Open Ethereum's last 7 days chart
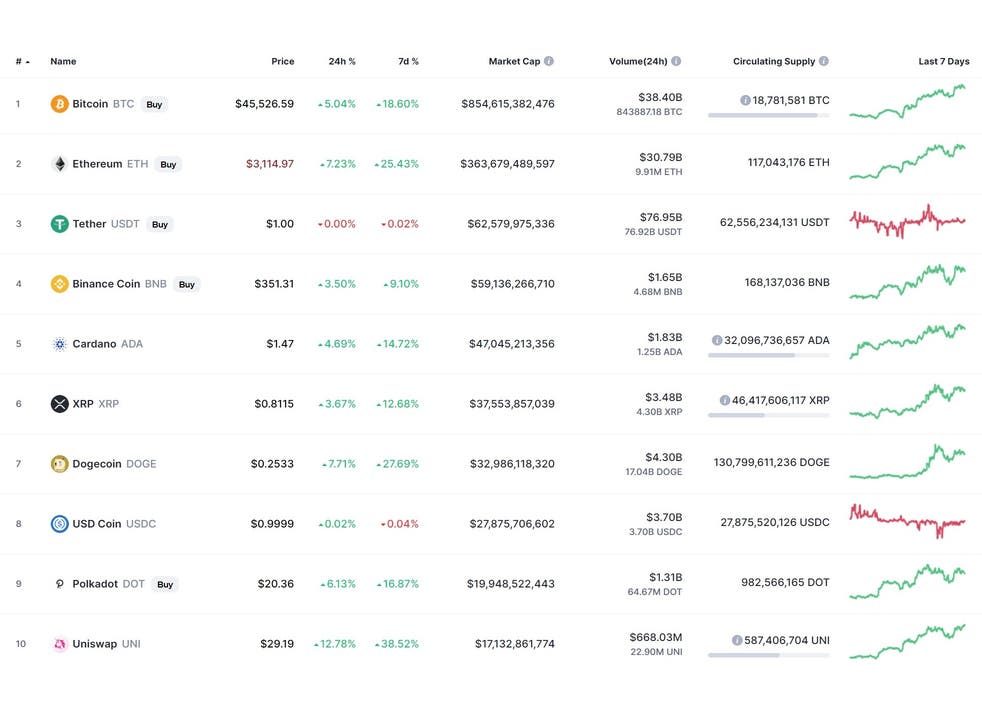The width and height of the screenshot is (982, 726). tap(907, 162)
